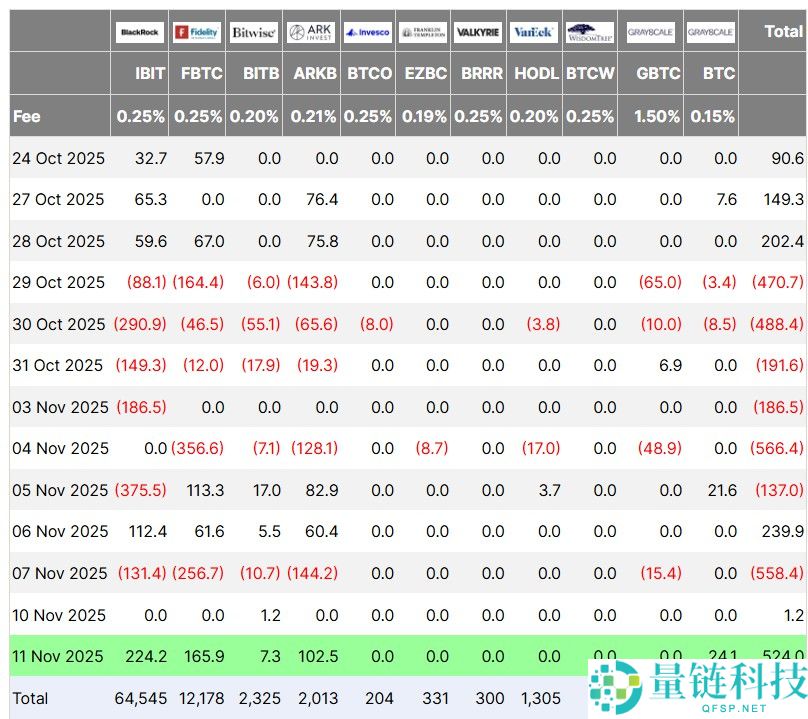Image resolution: width=808 pixels, height=719 pixels.
Task: Open the ARK Invest logo above ARKB
Action: coord(311,31)
